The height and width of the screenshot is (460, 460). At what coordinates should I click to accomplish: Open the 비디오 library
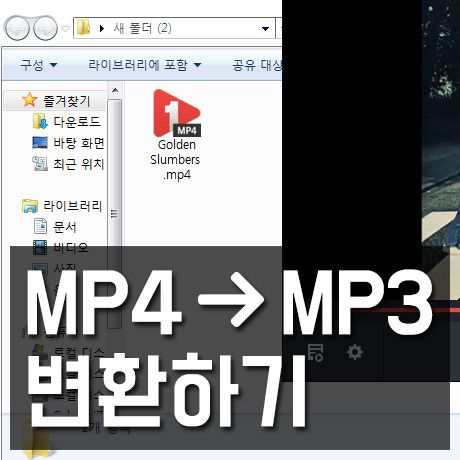point(71,248)
